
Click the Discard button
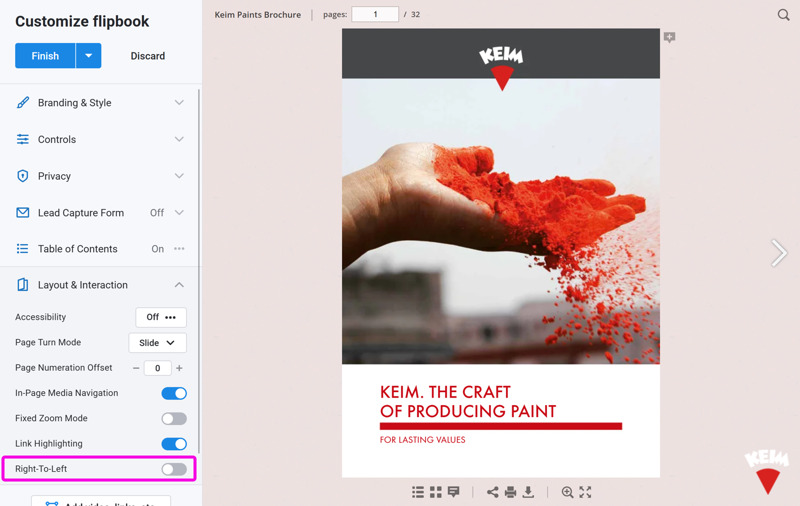pos(147,56)
